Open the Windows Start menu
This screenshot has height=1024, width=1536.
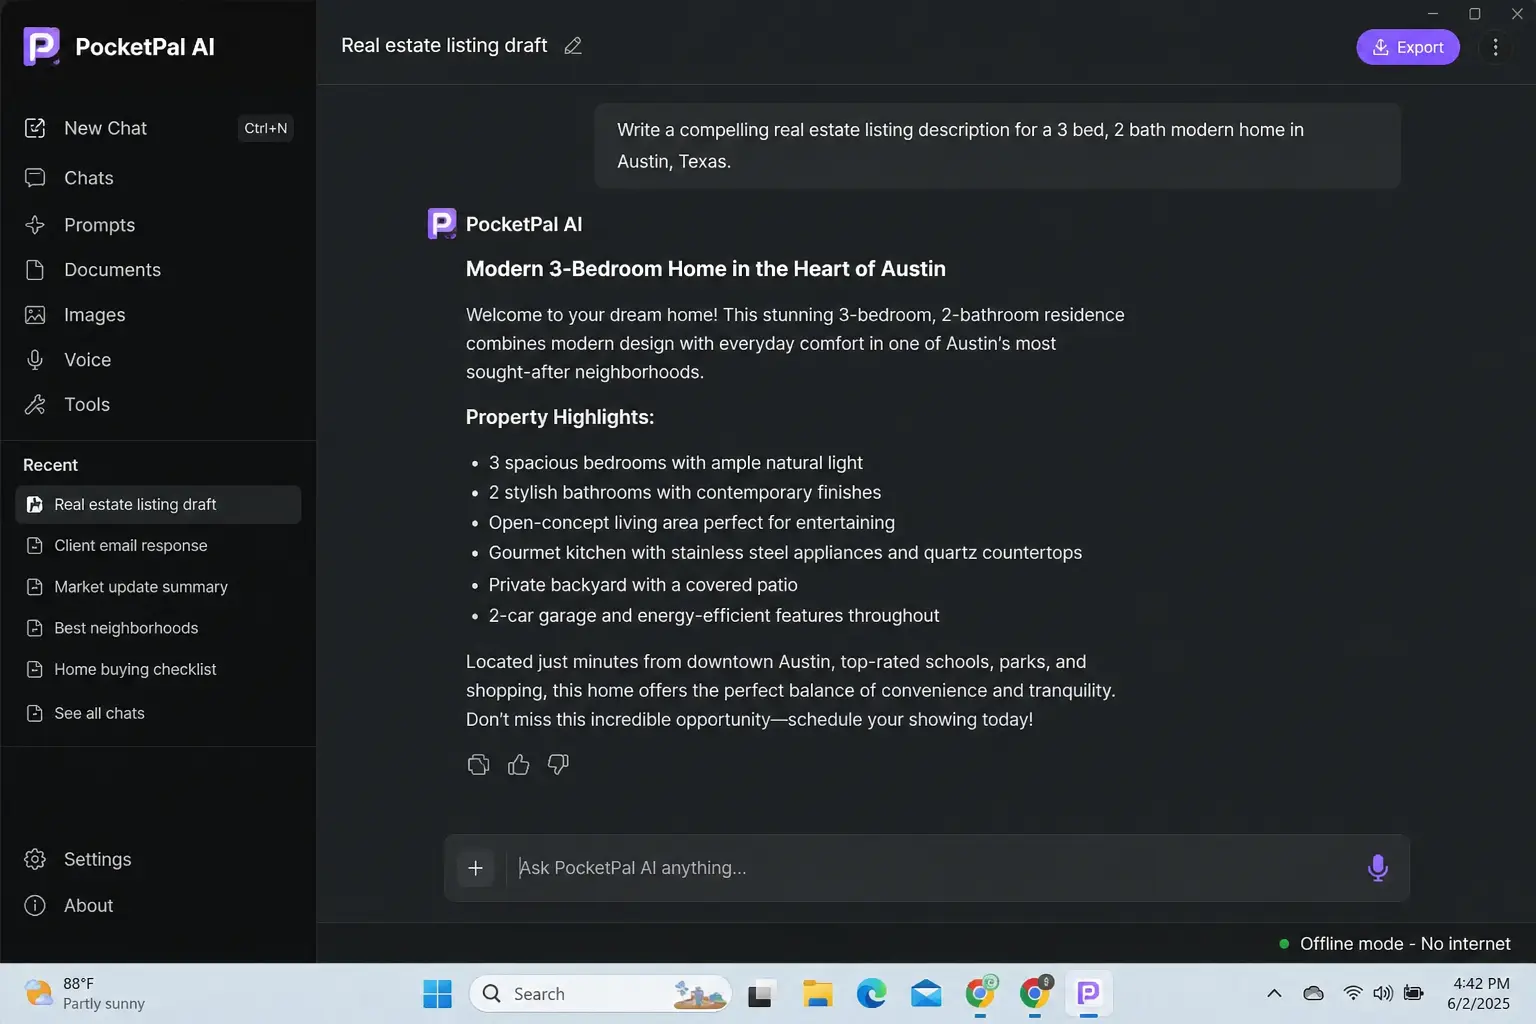pos(437,994)
